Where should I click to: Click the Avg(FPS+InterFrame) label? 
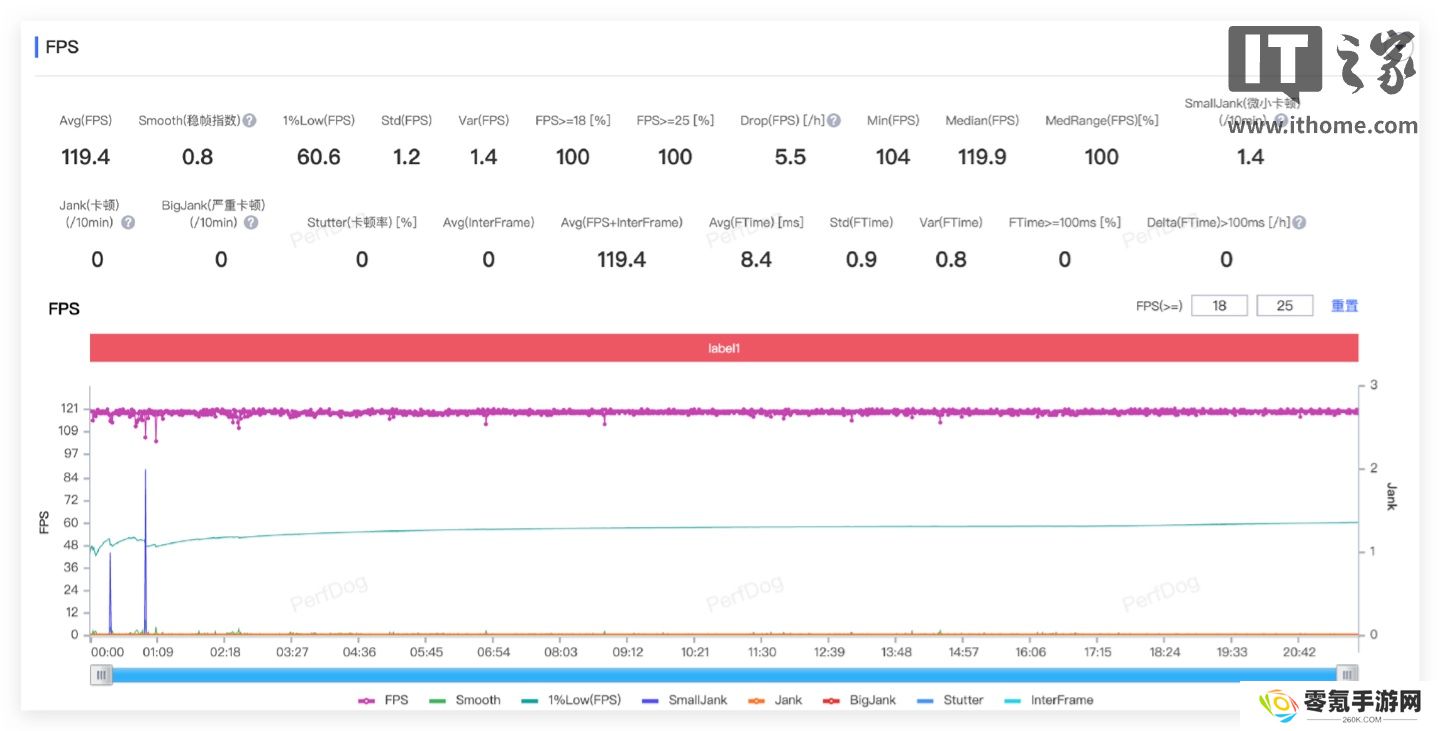[x=622, y=222]
